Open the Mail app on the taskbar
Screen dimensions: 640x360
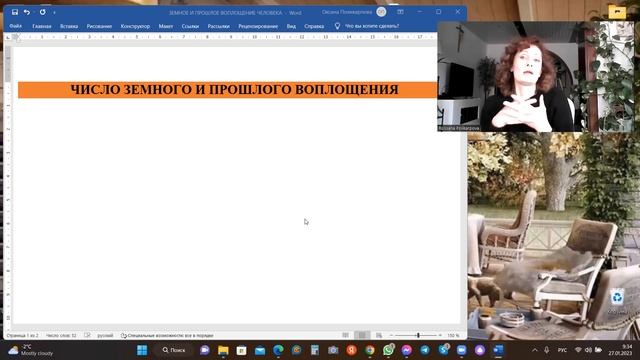click(x=260, y=350)
